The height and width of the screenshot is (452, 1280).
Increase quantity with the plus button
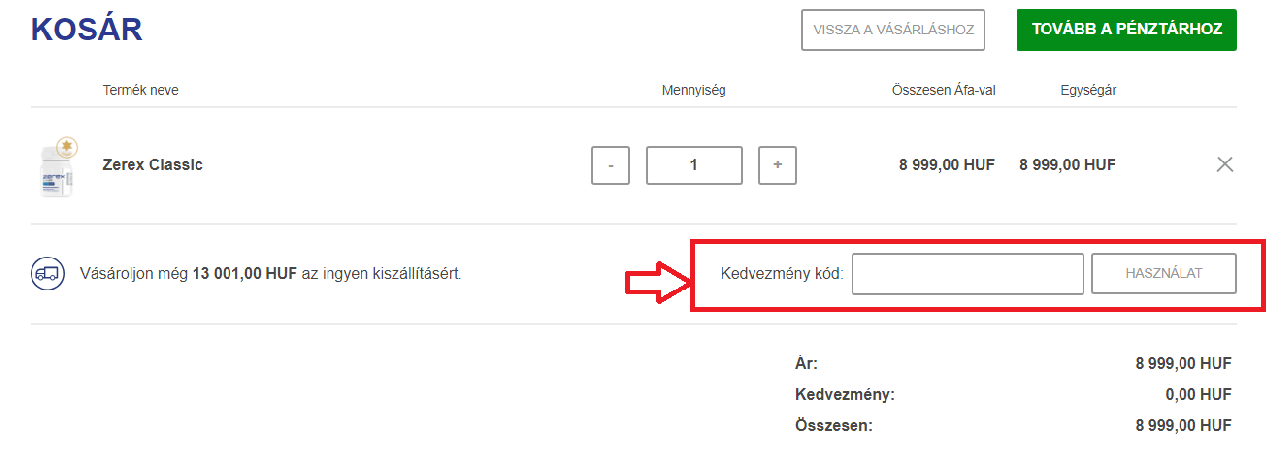(777, 165)
